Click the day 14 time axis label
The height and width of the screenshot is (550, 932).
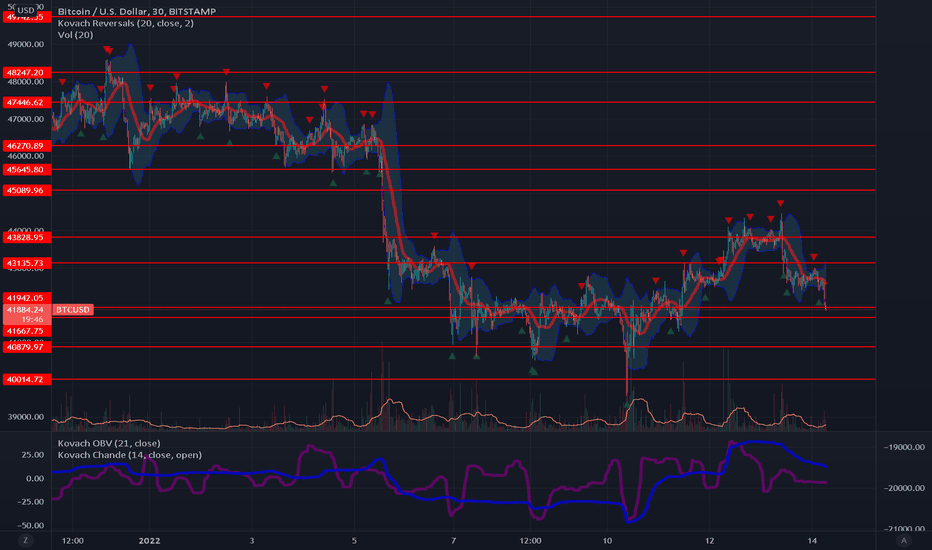813,540
